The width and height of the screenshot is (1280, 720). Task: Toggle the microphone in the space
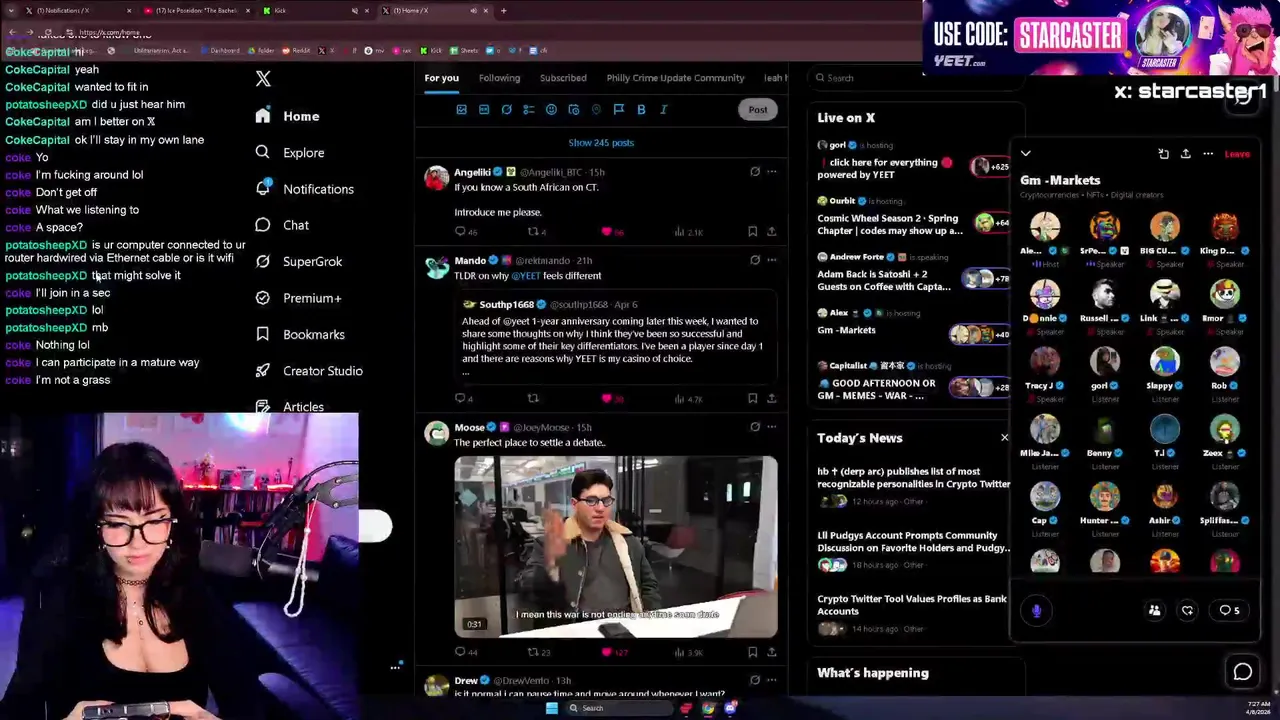click(1036, 611)
